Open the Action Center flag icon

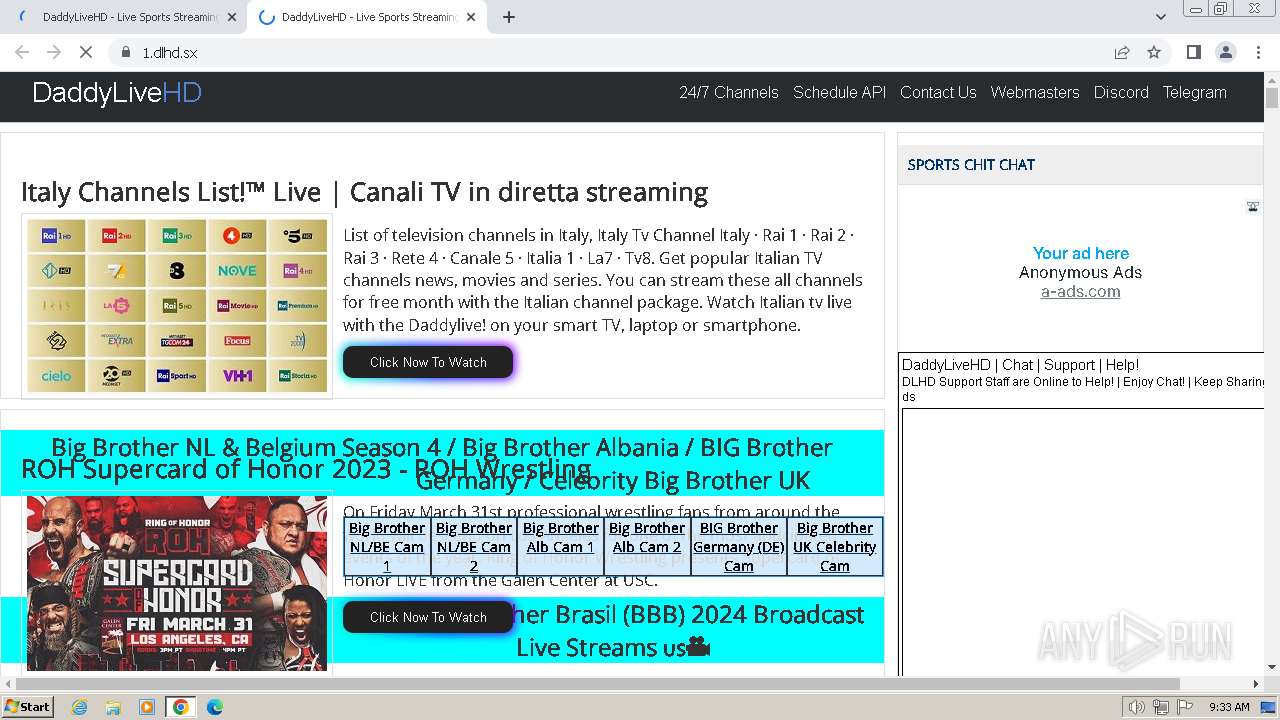pyautogui.click(x=1184, y=707)
